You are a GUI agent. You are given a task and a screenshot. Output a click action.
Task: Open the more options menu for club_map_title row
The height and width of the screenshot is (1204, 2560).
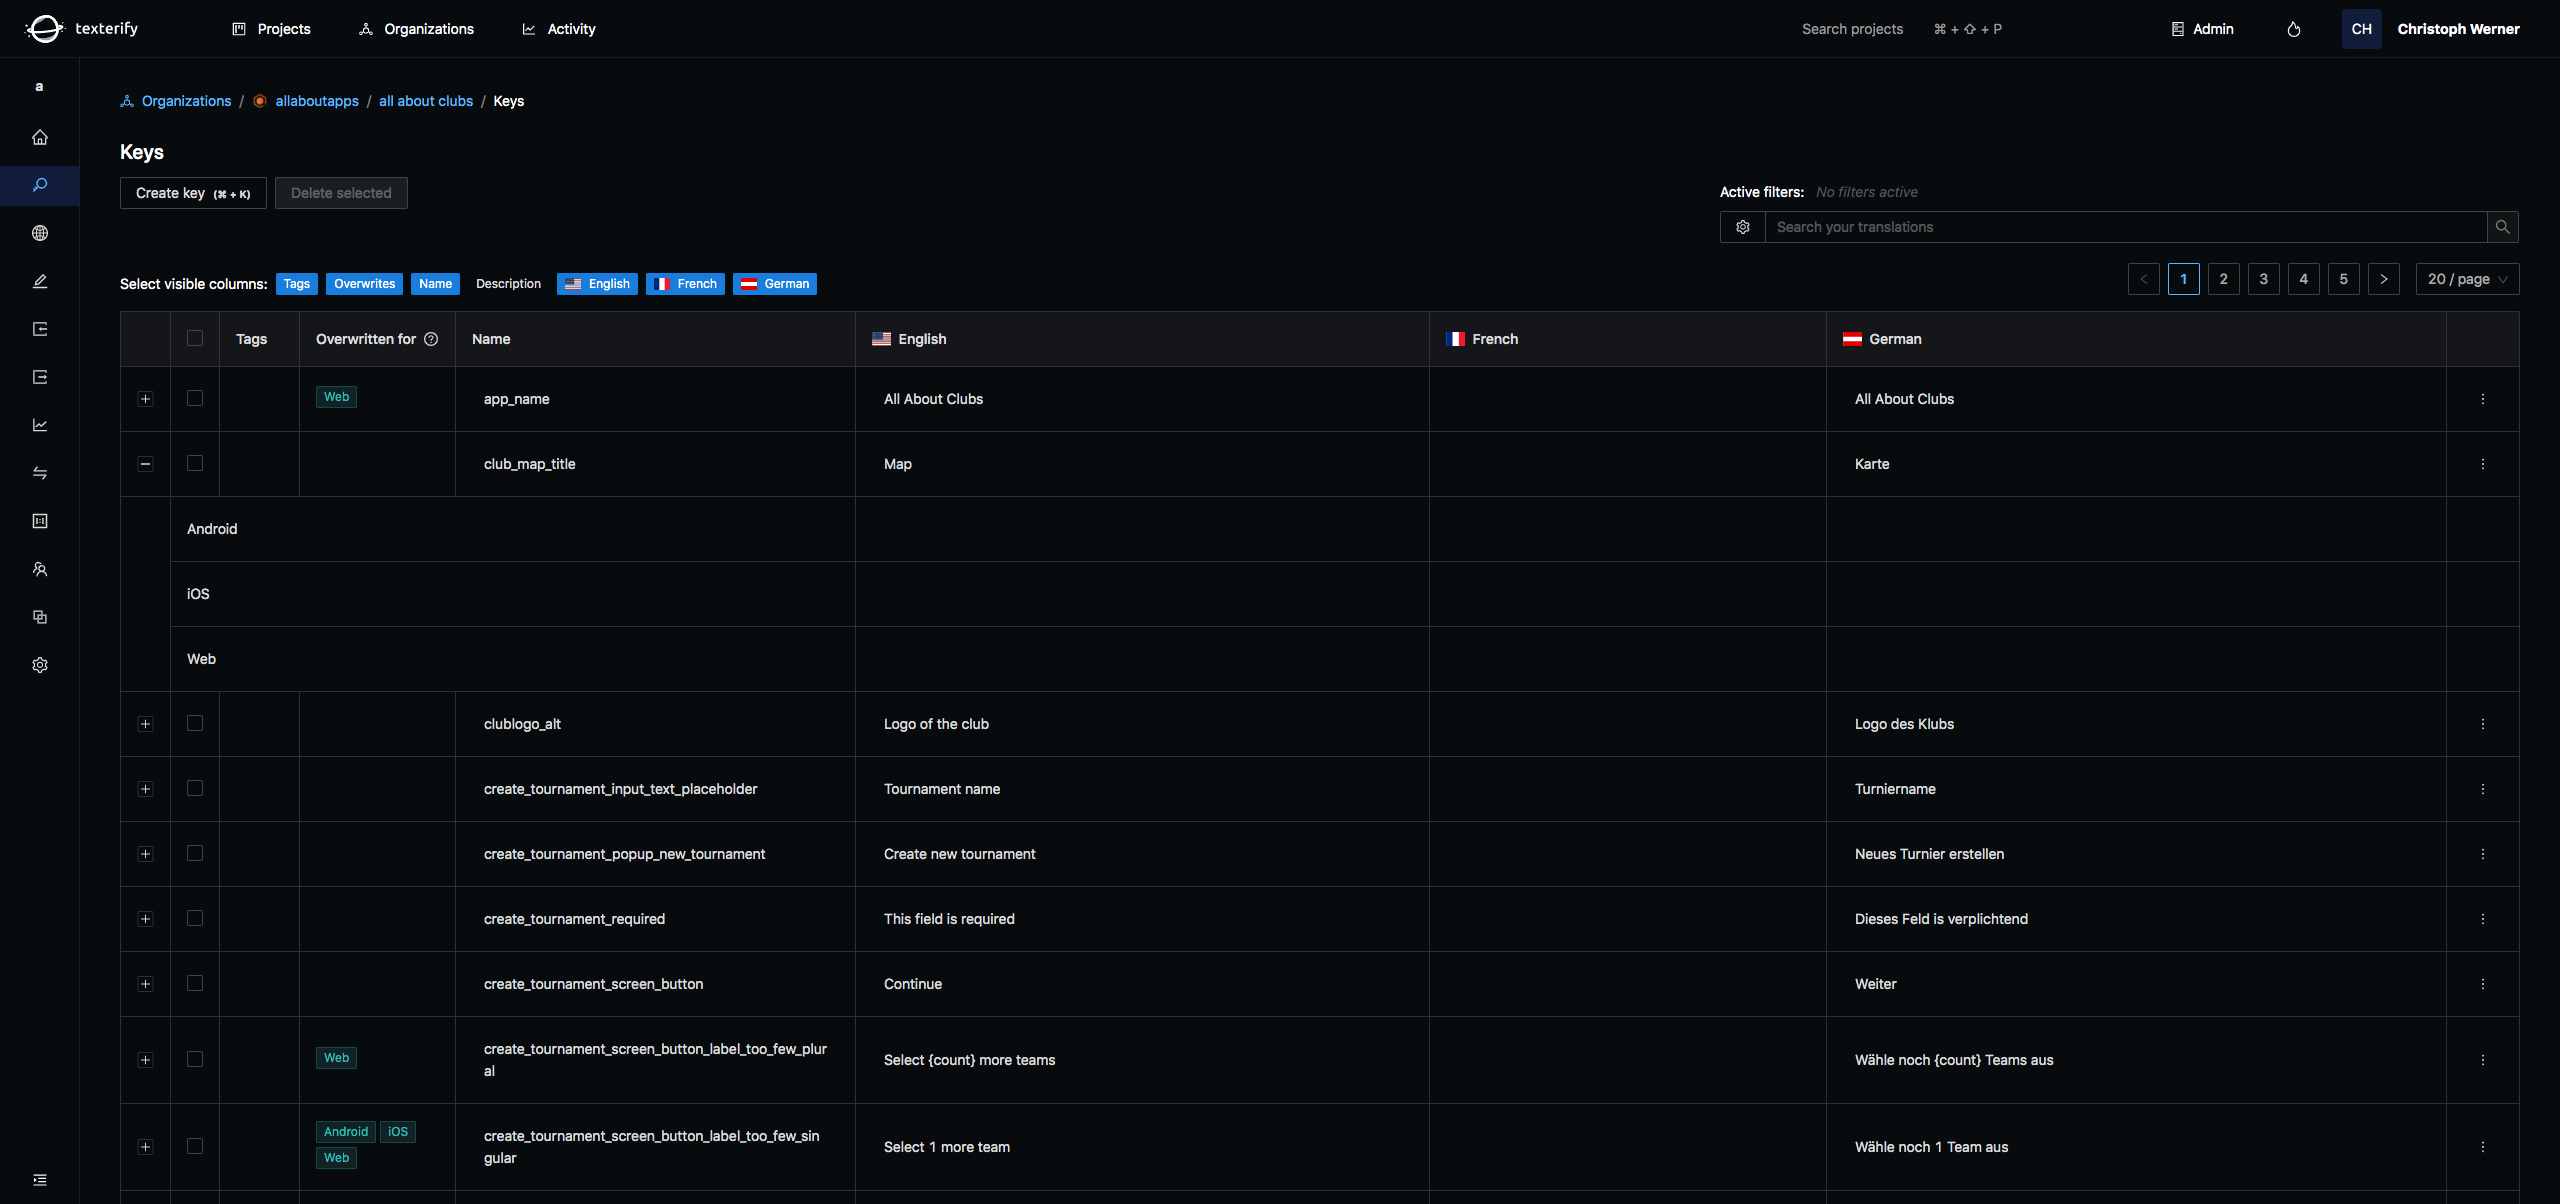point(2483,464)
